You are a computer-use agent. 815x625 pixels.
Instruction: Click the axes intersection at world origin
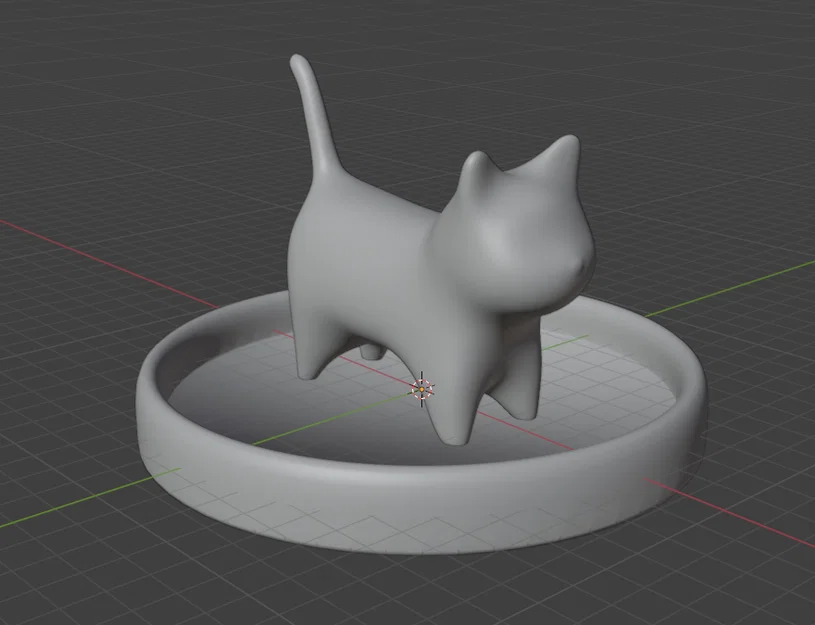tap(422, 391)
